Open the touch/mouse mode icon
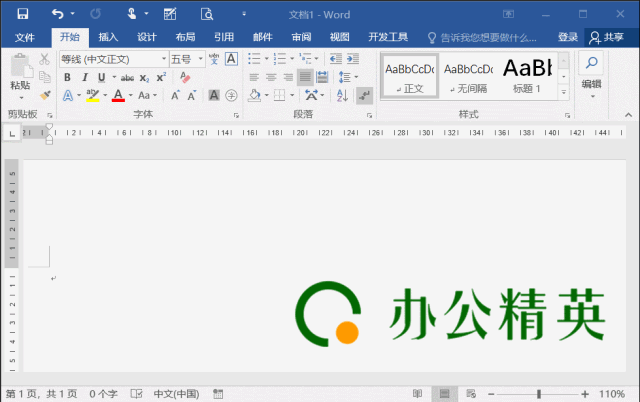This screenshot has width=640, height=402. [x=131, y=14]
